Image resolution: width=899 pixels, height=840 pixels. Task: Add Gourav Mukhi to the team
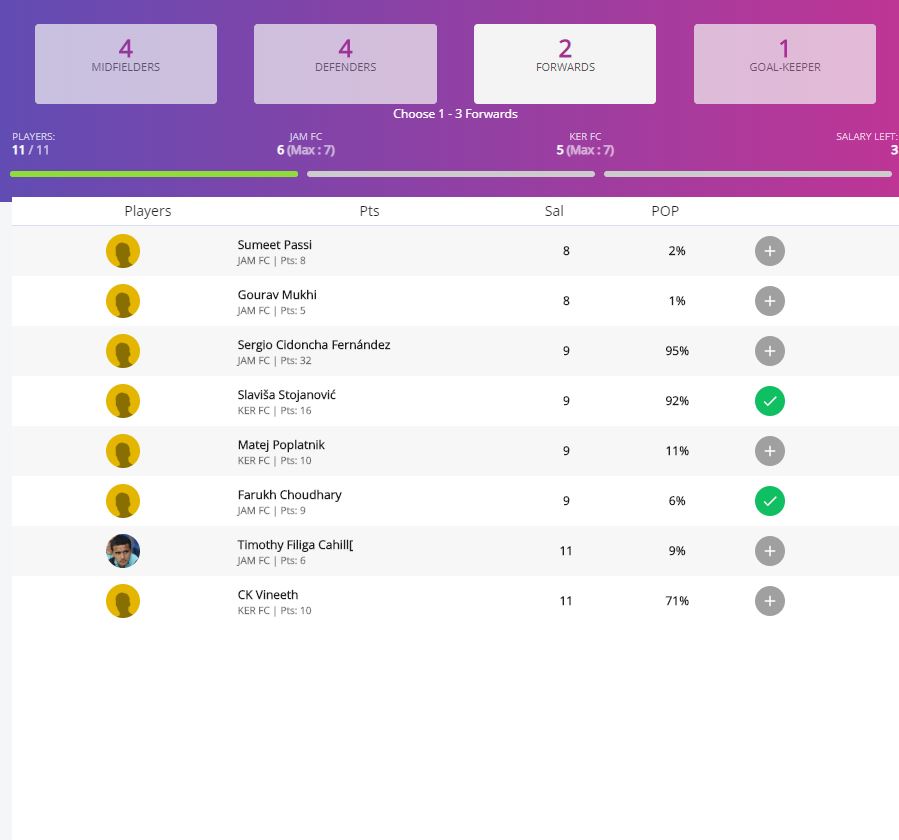tap(769, 301)
